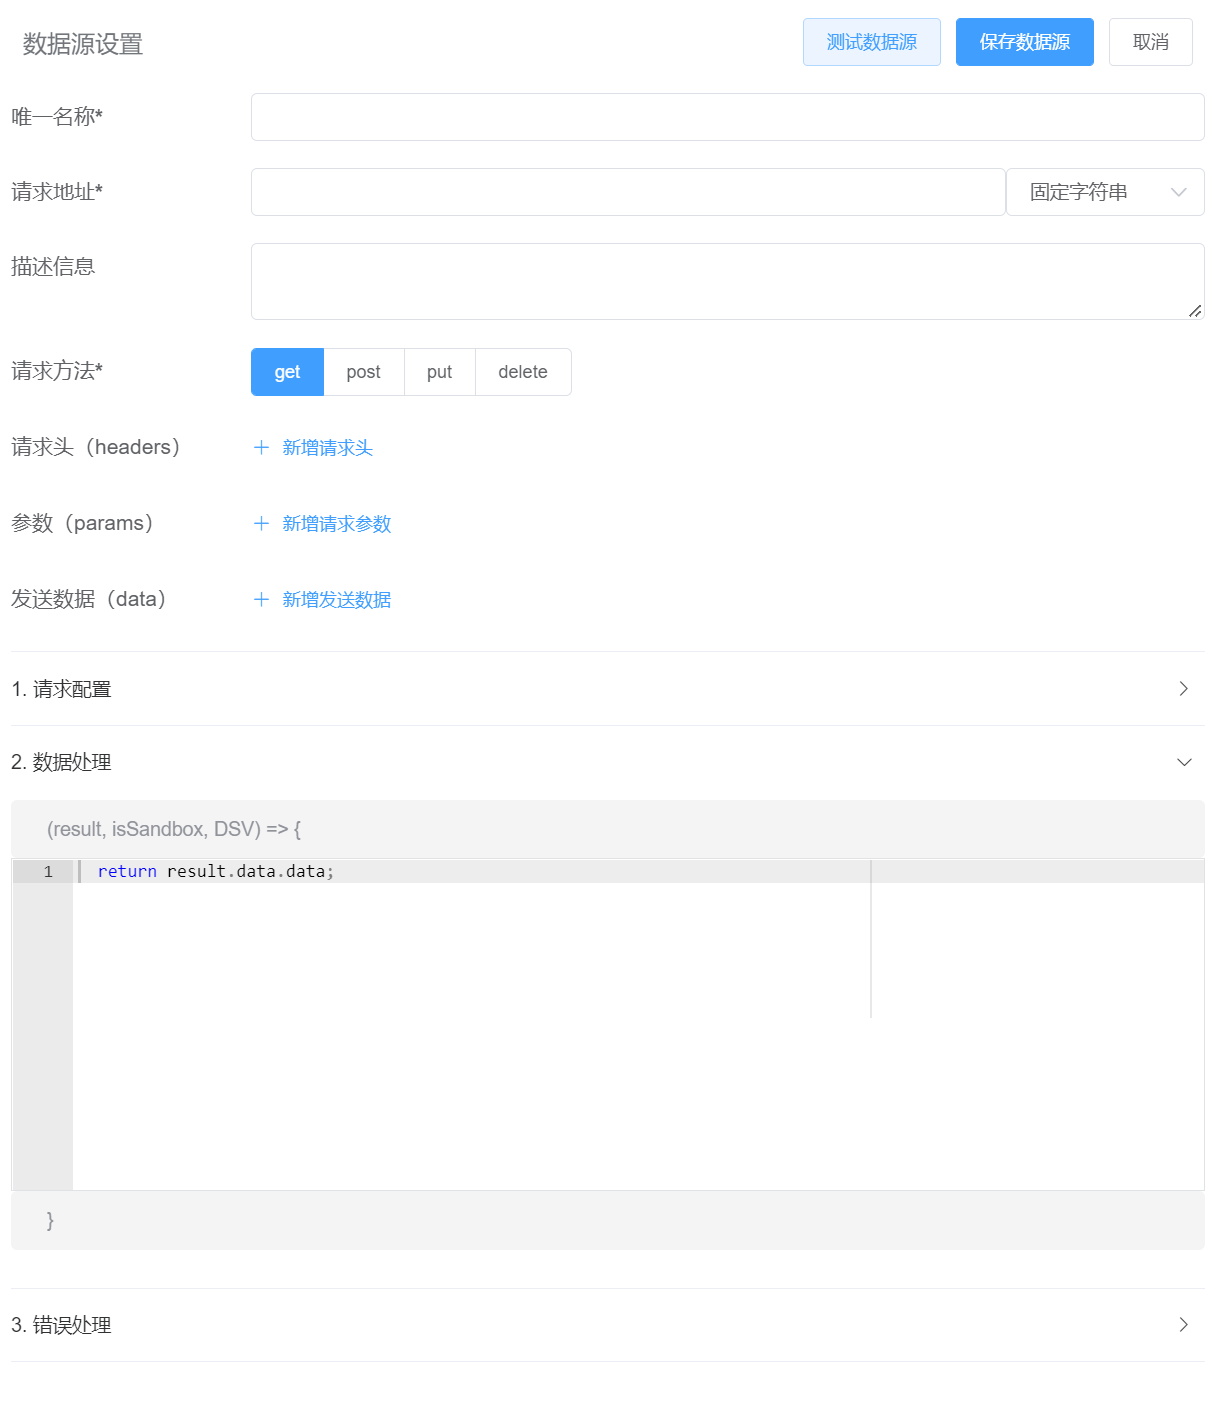Cancel with the 取消 button
Screen dimensions: 1217x1411
click(1150, 42)
